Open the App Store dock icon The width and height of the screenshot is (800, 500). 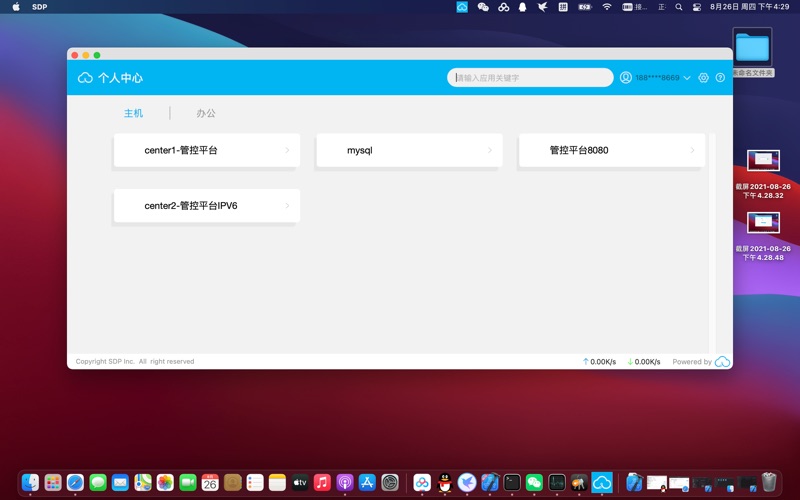pos(367,482)
